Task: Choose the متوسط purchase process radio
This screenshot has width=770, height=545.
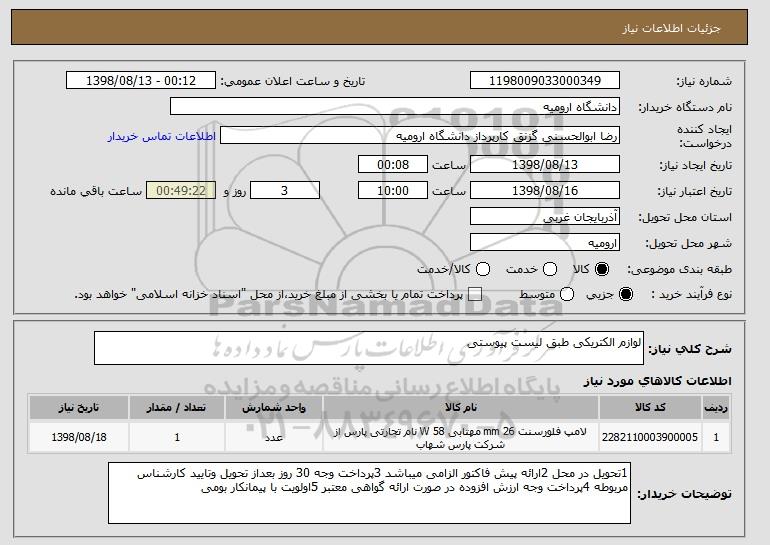Action: (567, 294)
